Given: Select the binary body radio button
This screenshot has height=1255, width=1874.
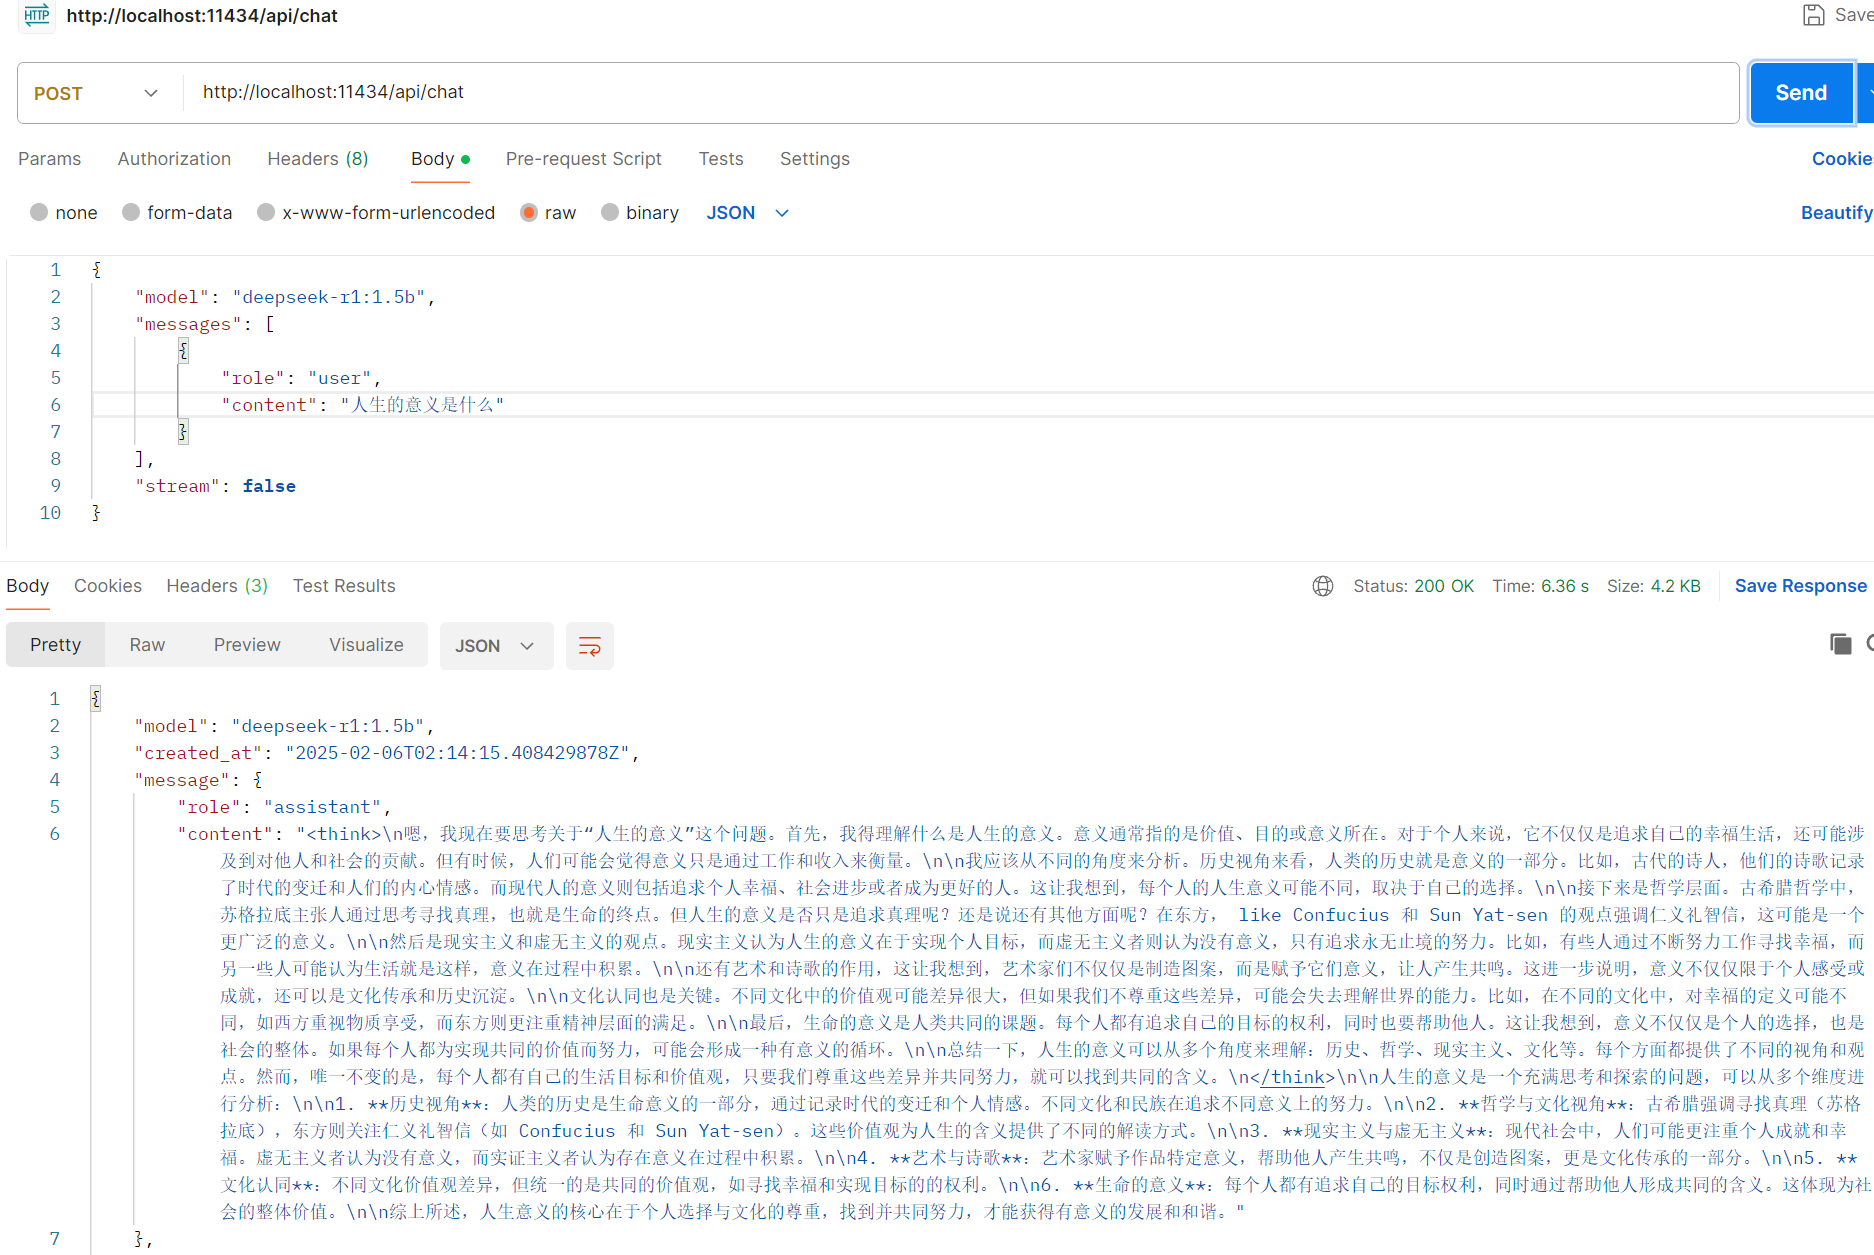Looking at the screenshot, I should tap(610, 212).
